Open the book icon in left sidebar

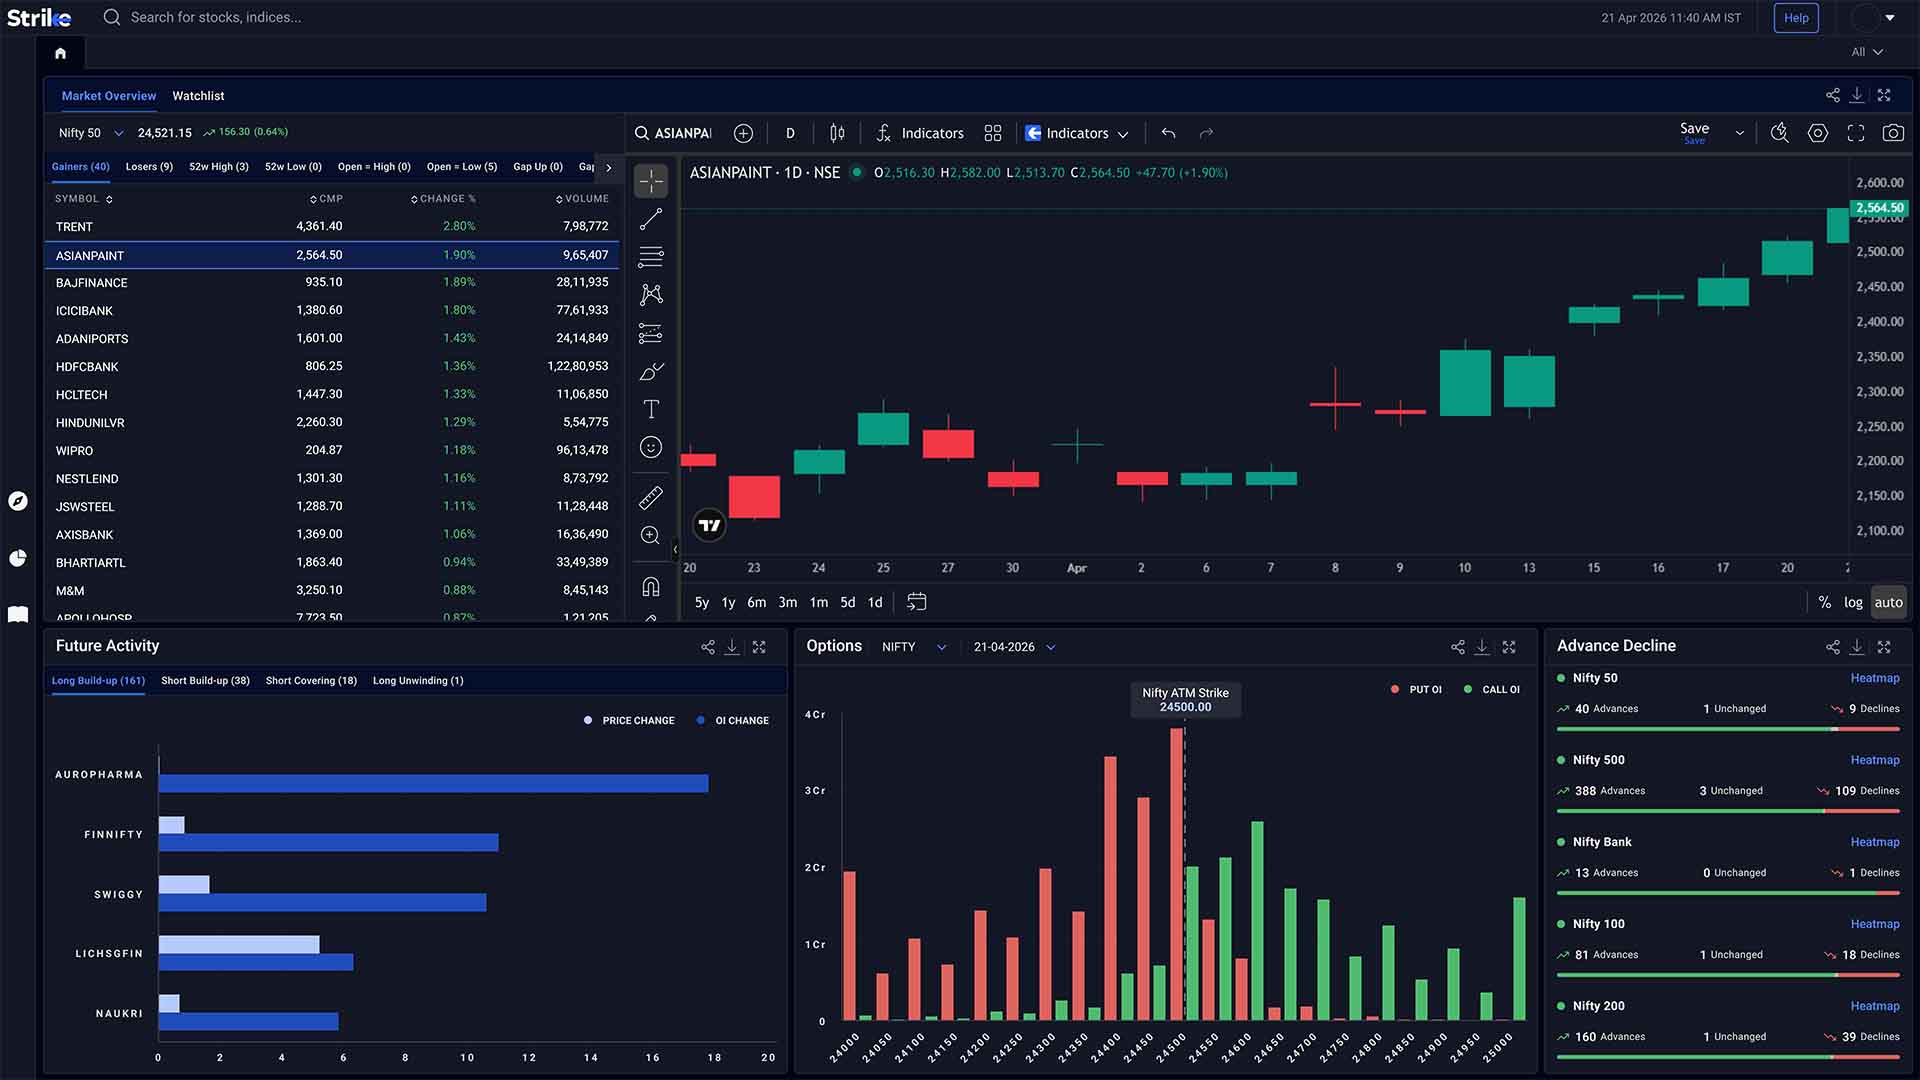[18, 614]
